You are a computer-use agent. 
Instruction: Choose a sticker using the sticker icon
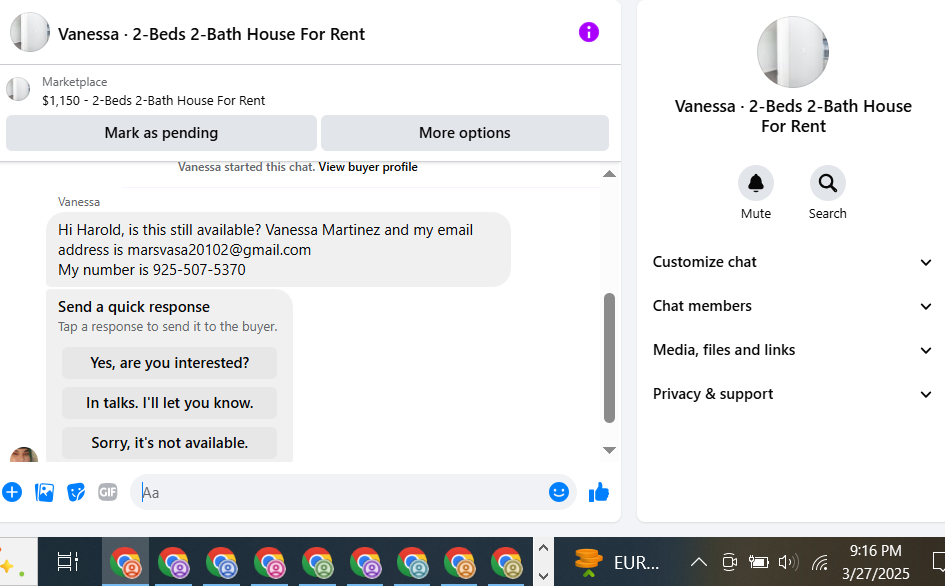coord(76,492)
